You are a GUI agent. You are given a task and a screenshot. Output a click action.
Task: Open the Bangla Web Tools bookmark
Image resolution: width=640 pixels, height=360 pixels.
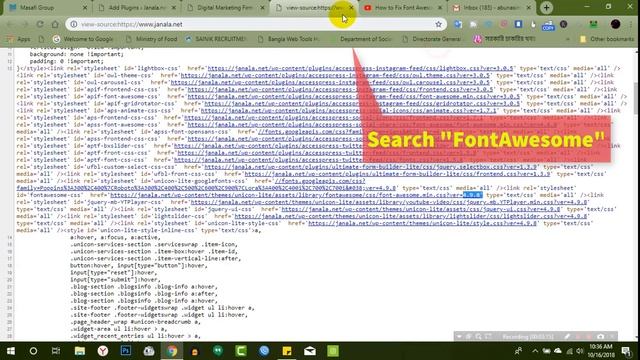tap(289, 39)
